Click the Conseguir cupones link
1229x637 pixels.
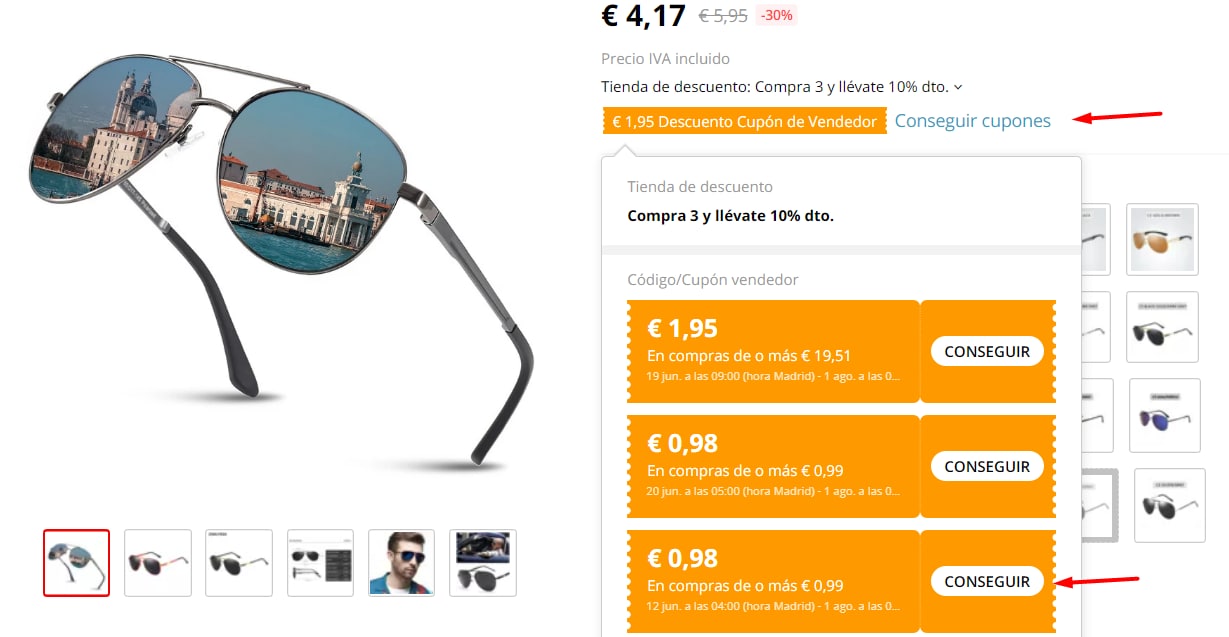pyautogui.click(x=973, y=121)
